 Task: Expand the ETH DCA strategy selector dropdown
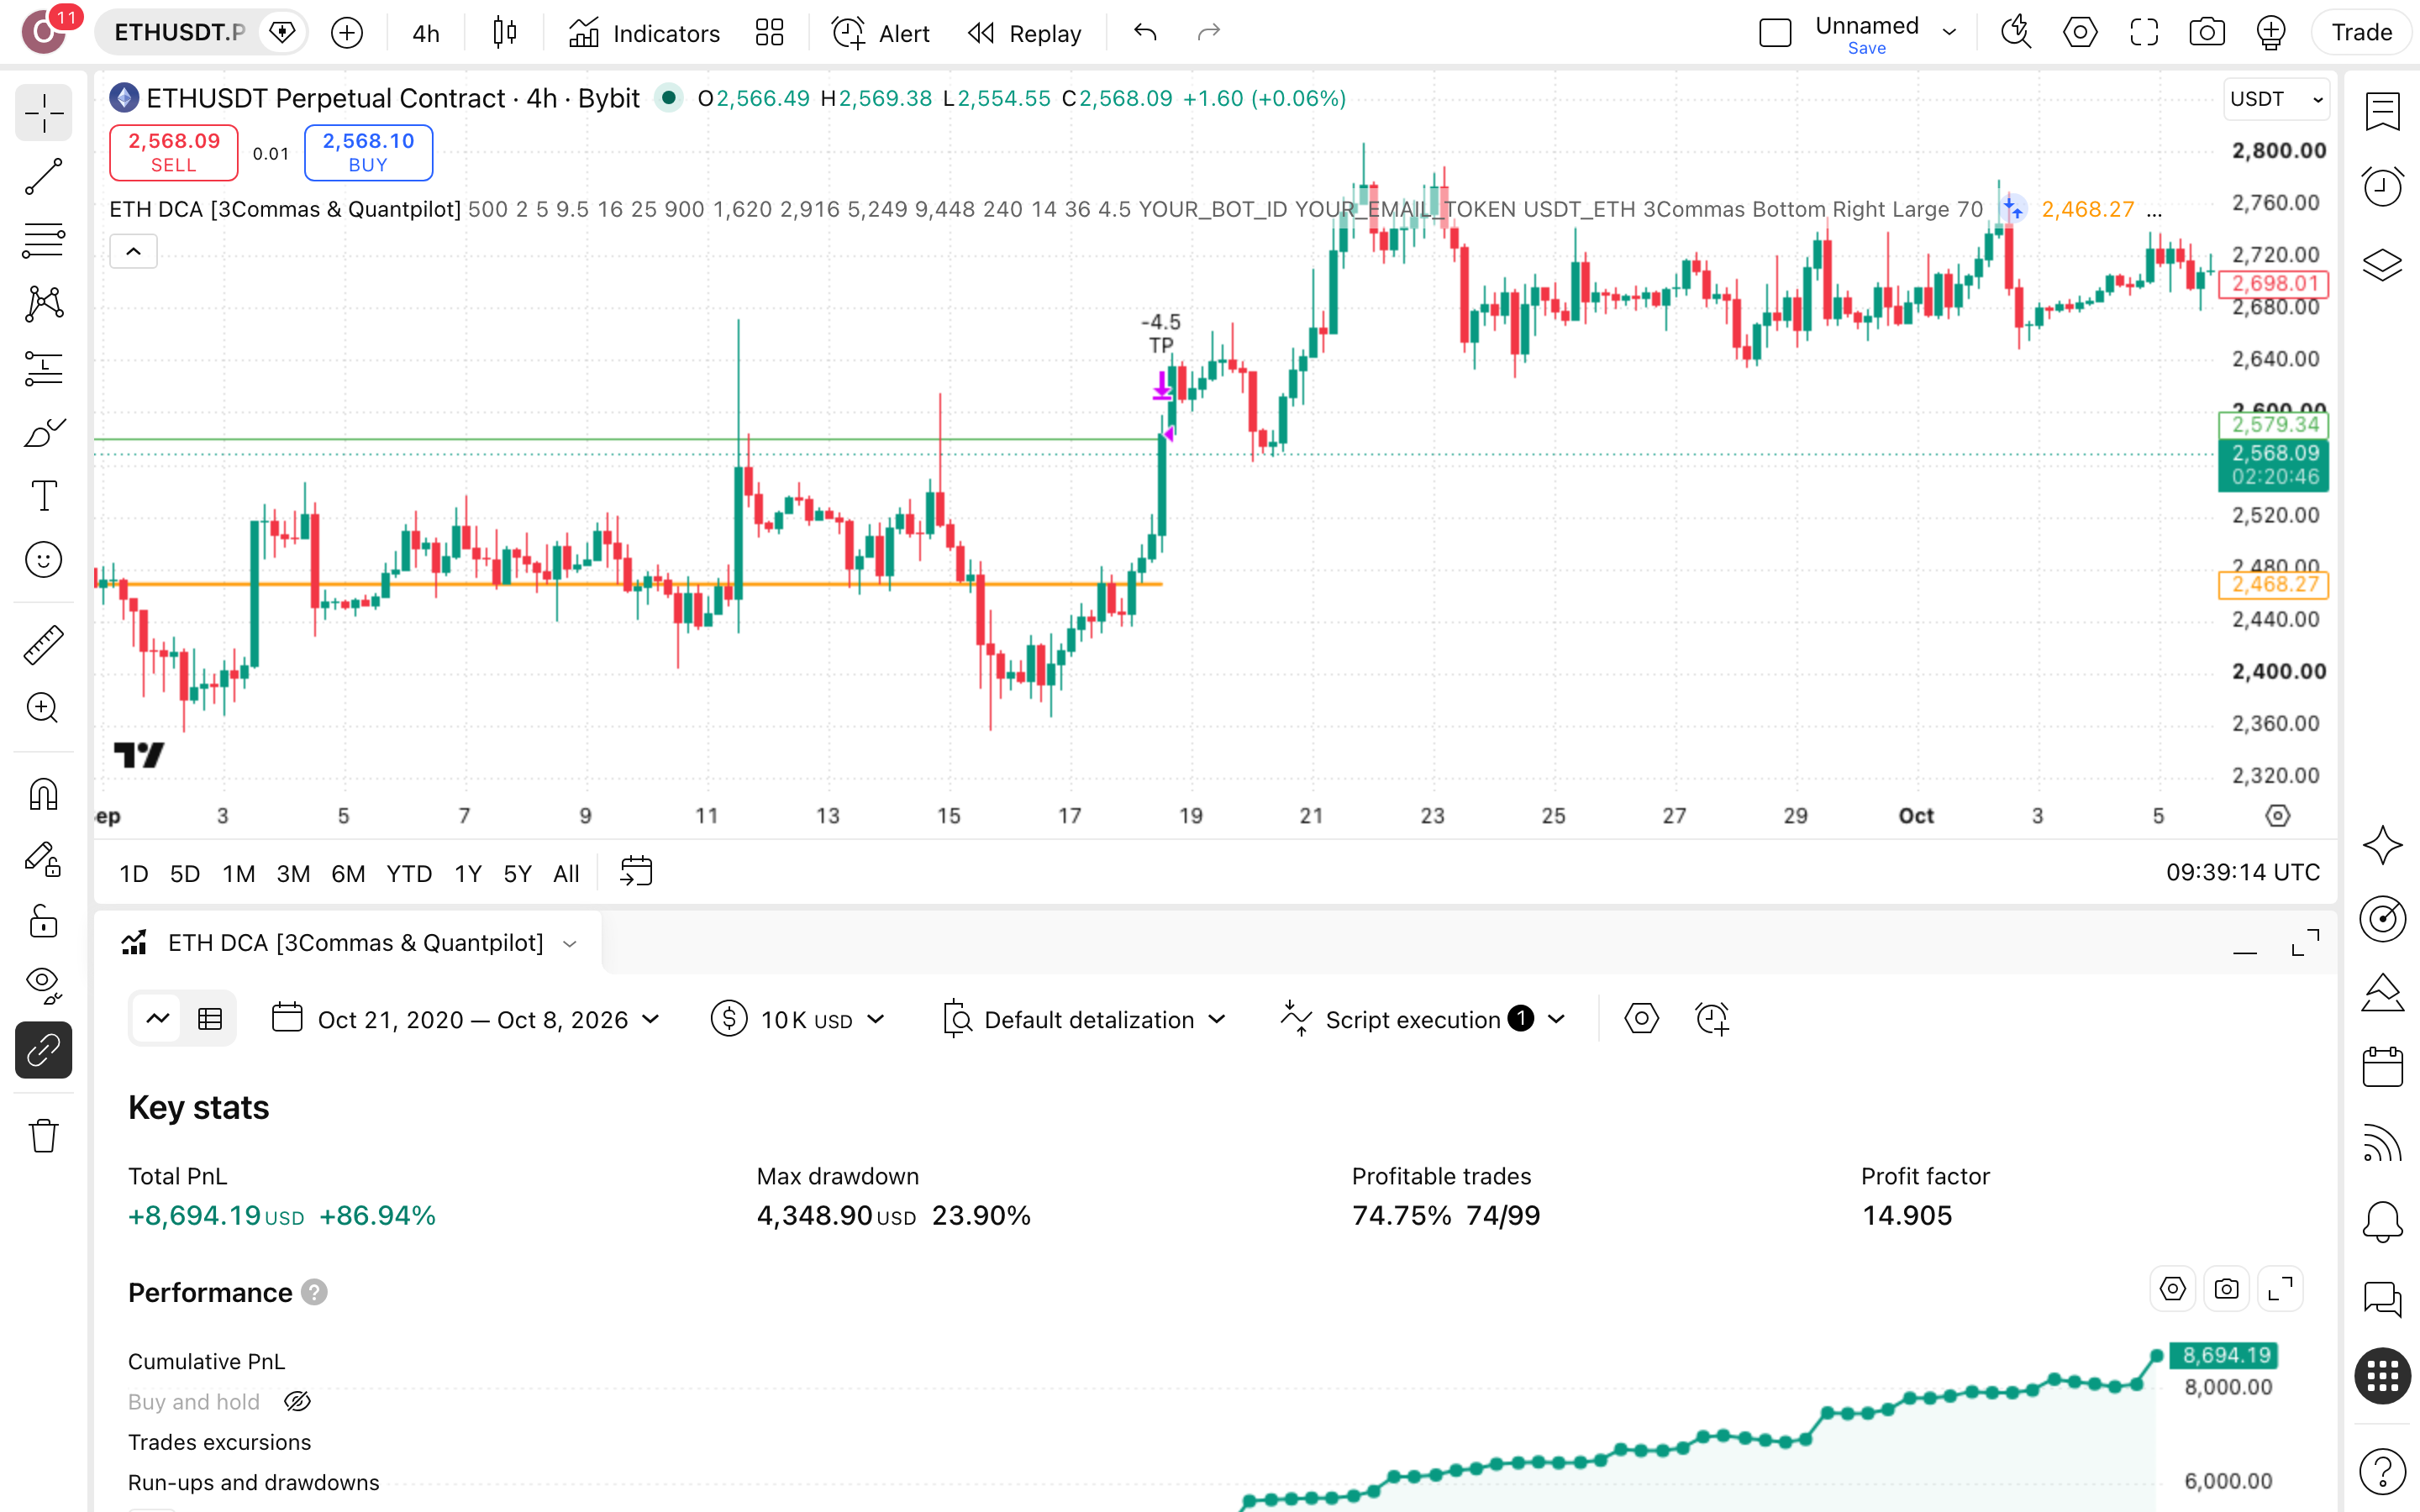point(570,943)
